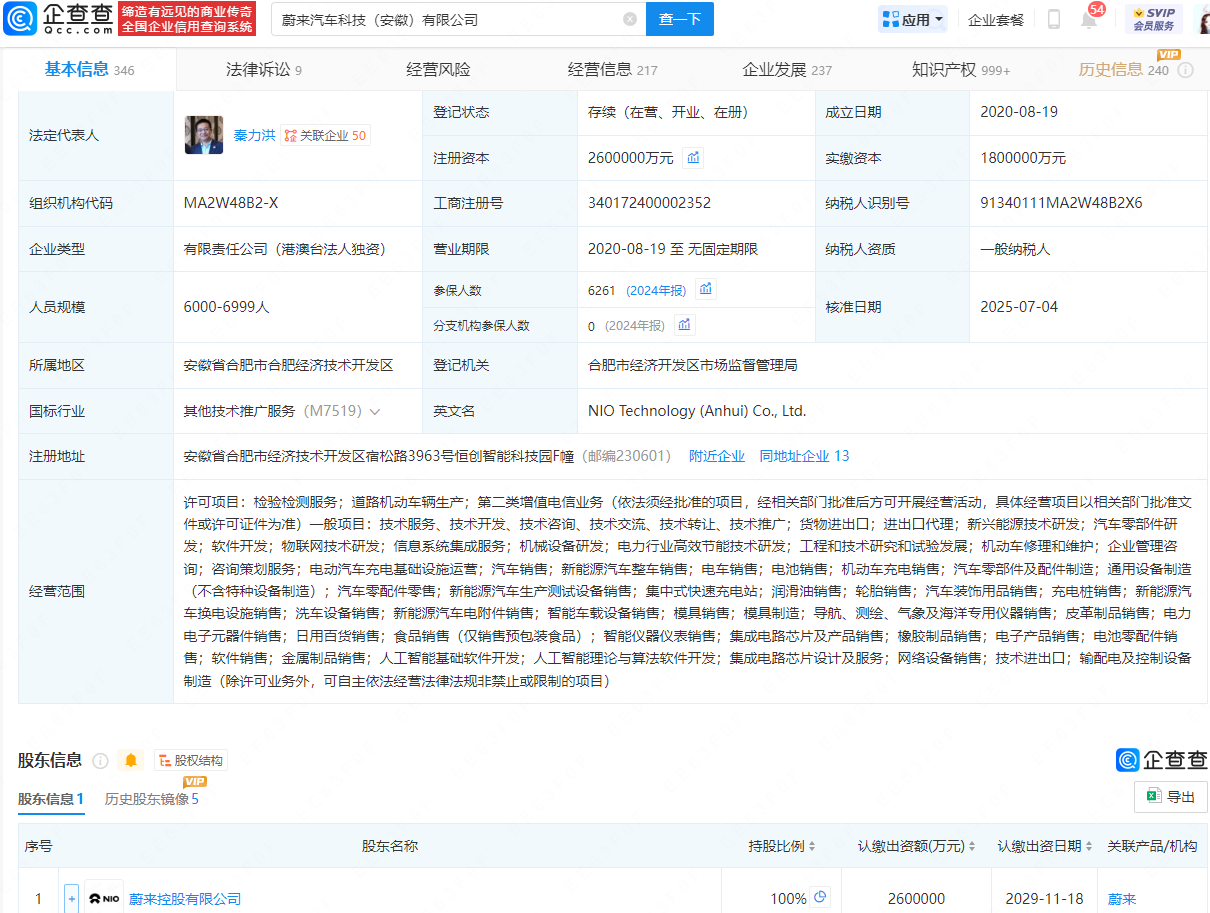Open 蔚来 related product link
This screenshot has width=1210, height=913.
pyautogui.click(x=1122, y=899)
